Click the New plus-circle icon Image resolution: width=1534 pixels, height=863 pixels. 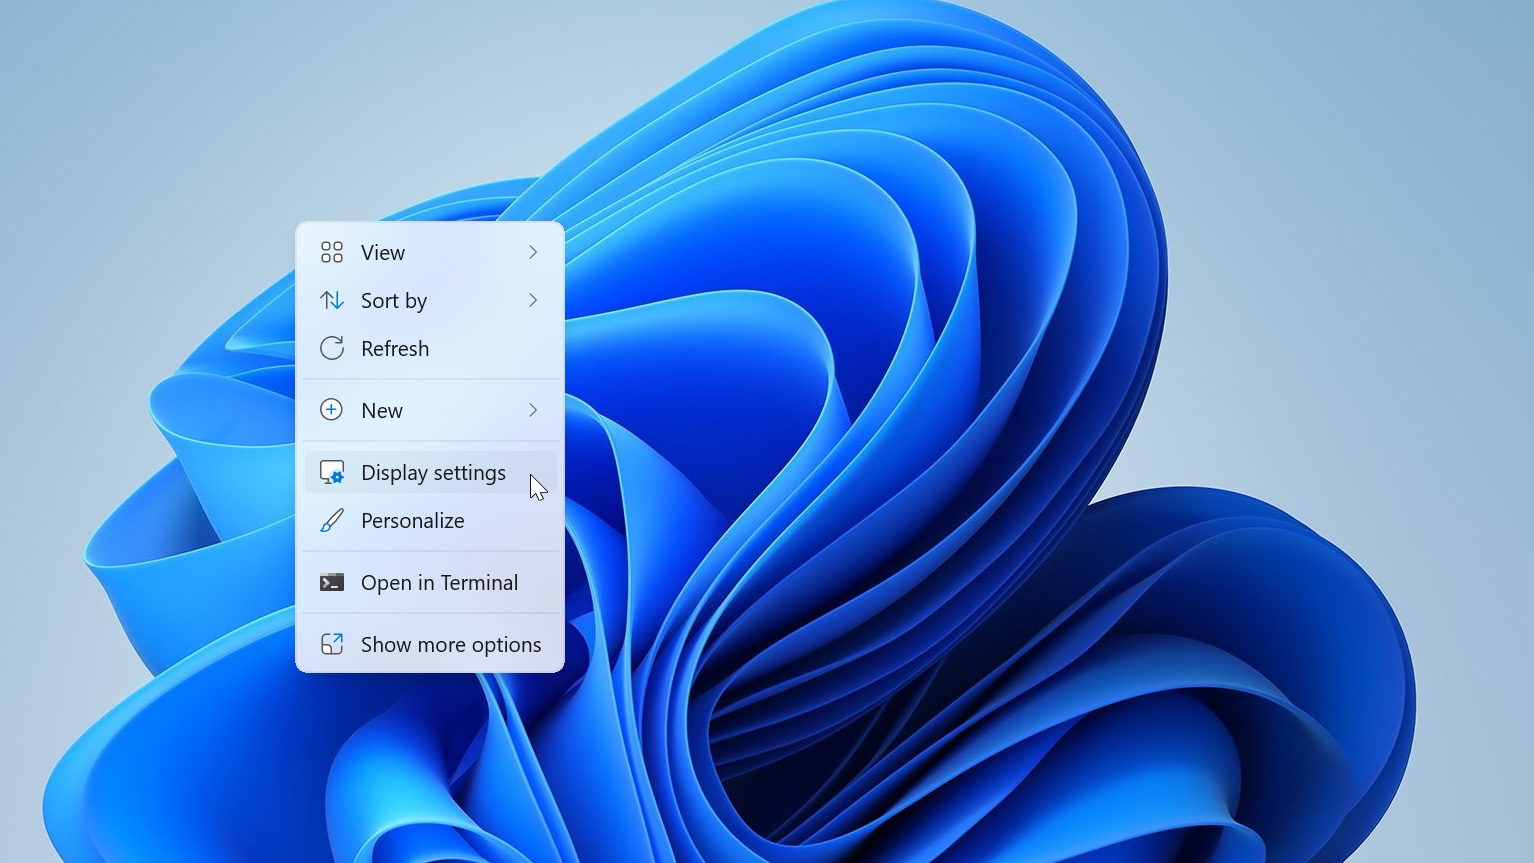(332, 410)
